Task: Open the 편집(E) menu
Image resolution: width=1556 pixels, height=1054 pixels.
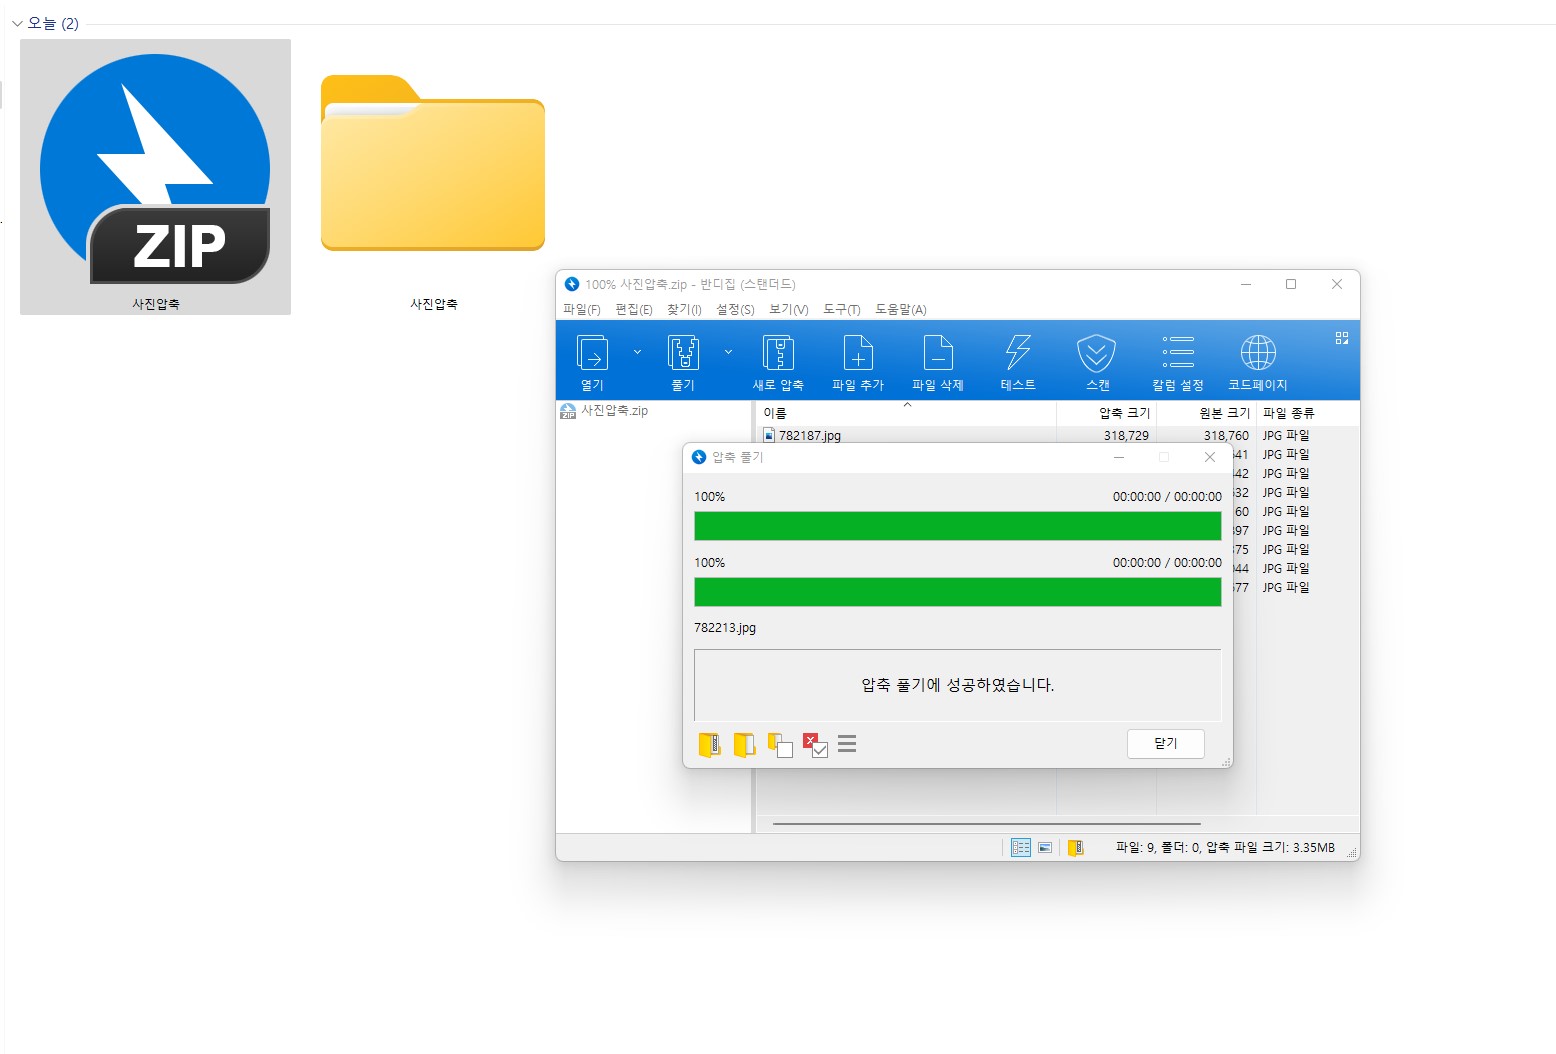Action: (634, 309)
